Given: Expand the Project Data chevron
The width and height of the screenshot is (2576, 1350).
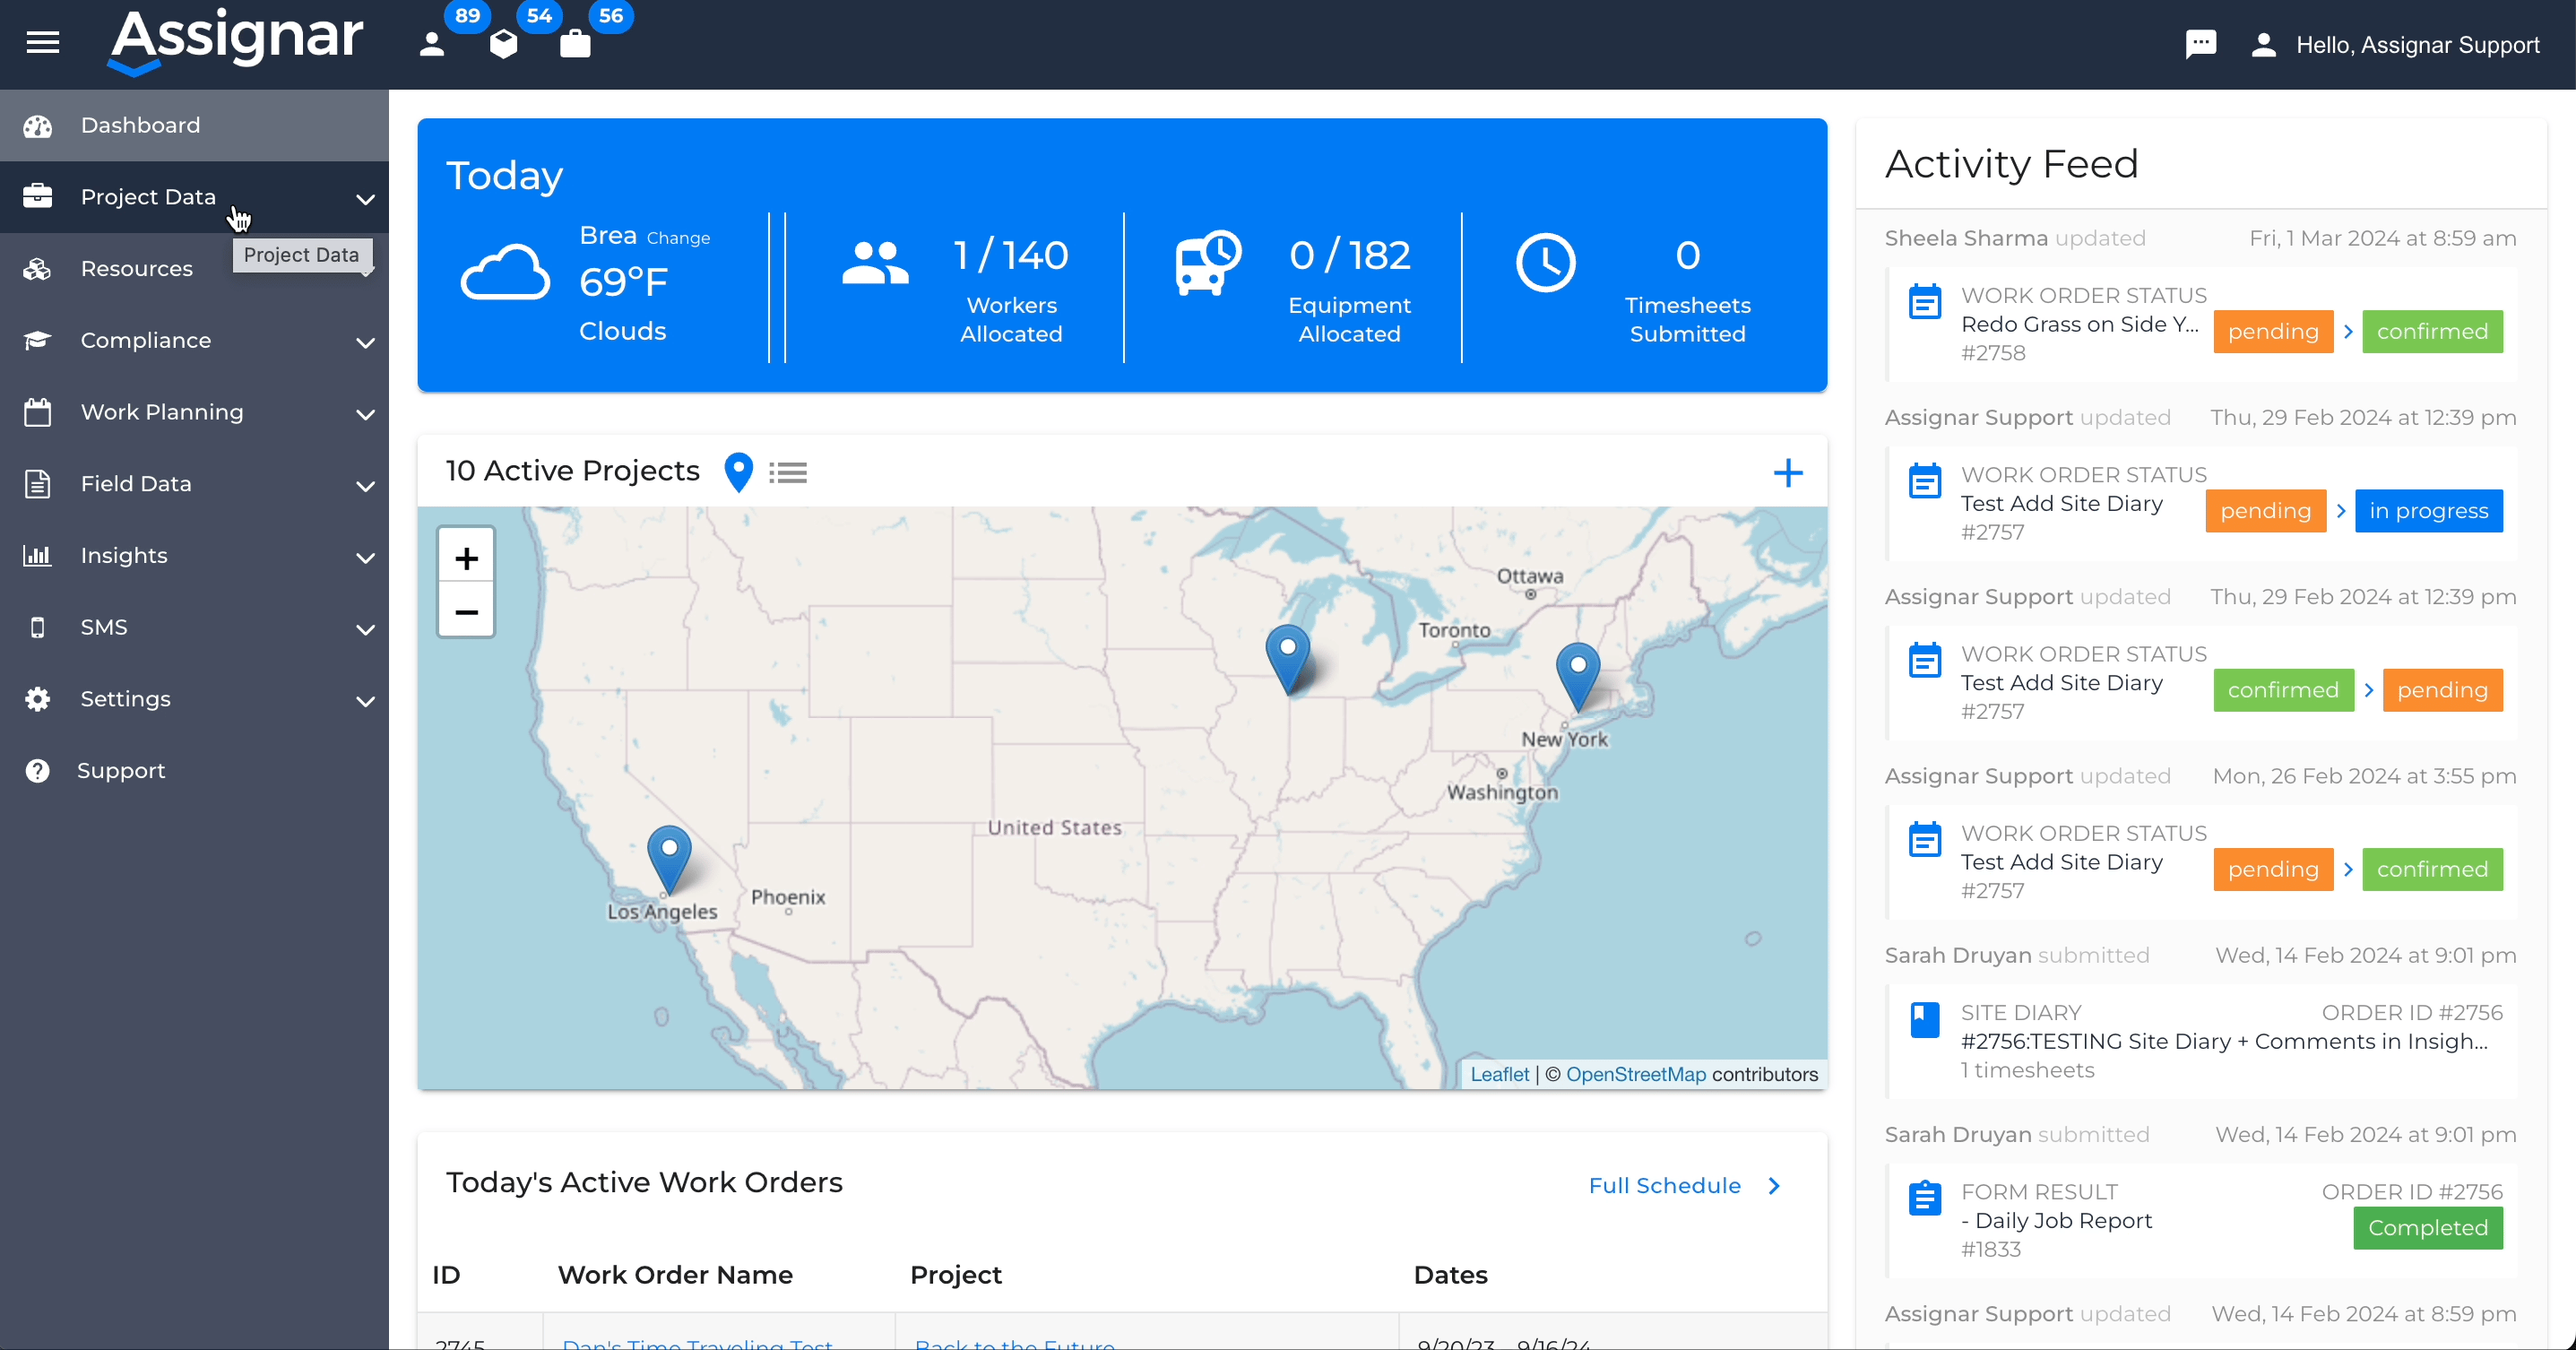Looking at the screenshot, I should pos(366,199).
